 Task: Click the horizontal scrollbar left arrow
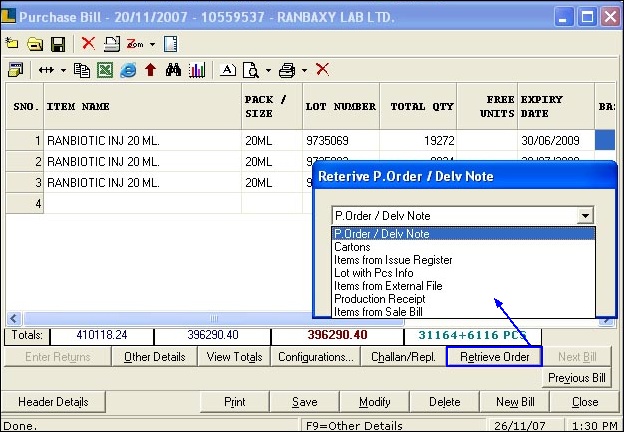point(14,318)
